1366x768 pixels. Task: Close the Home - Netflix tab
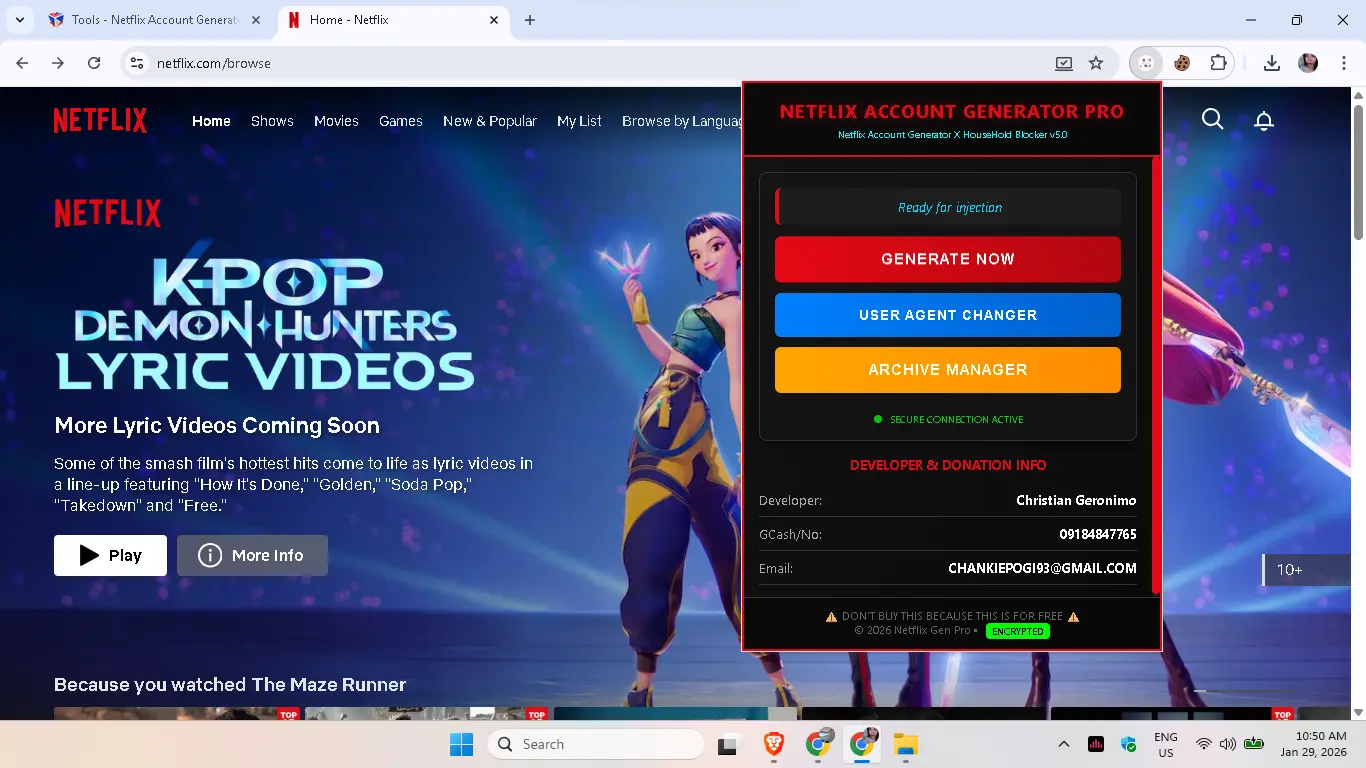[x=494, y=20]
